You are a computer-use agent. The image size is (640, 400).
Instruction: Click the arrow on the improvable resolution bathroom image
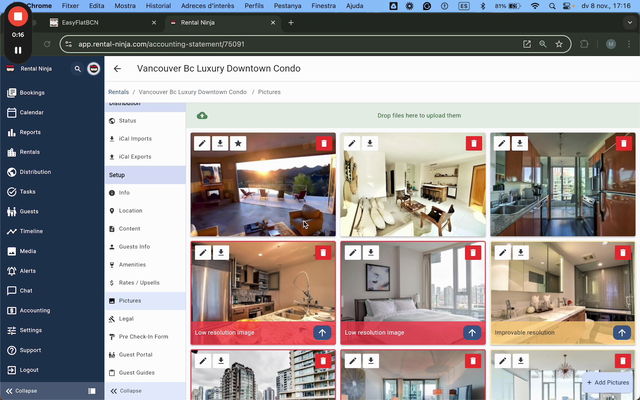(622, 333)
